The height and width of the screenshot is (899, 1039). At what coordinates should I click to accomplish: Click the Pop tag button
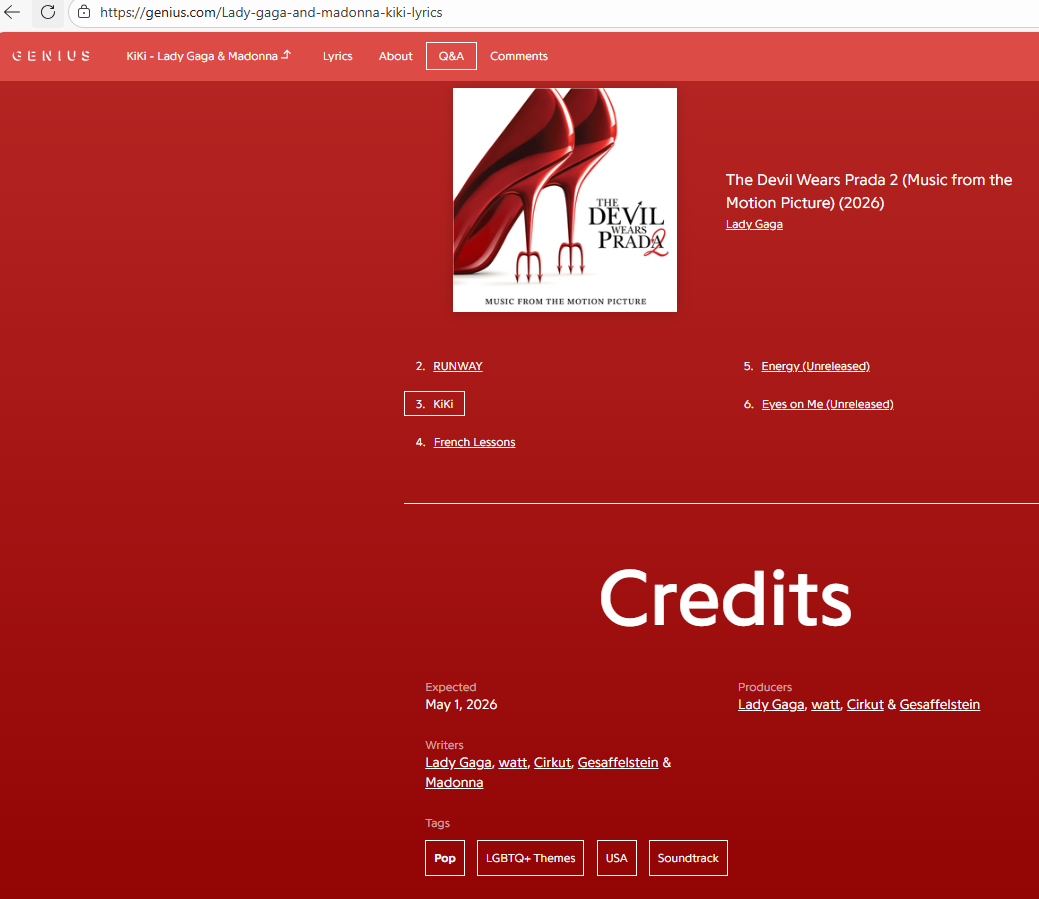point(445,858)
